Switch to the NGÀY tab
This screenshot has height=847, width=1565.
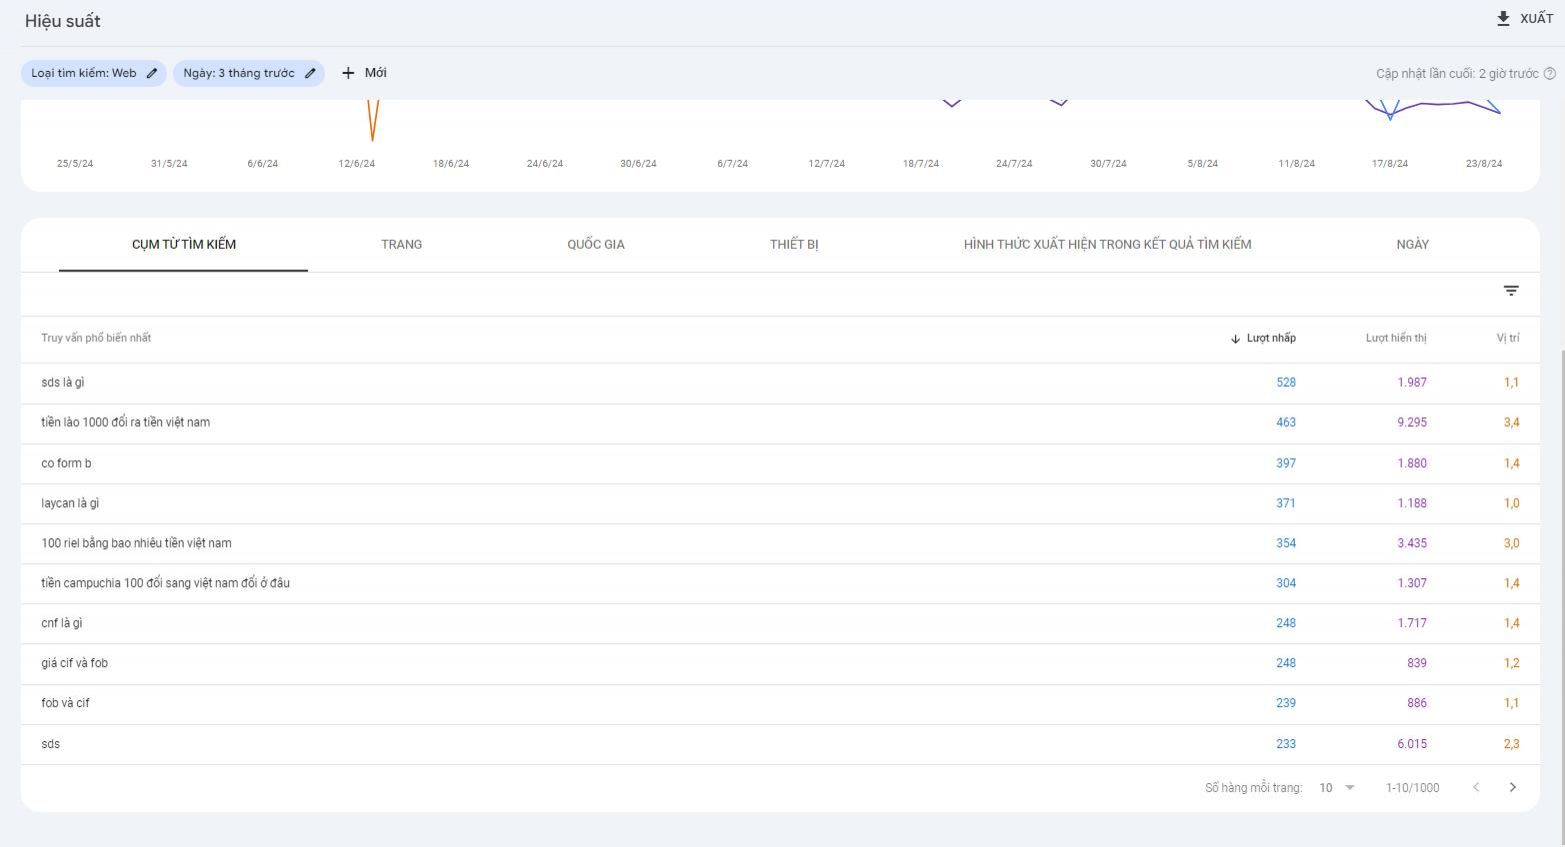(x=1412, y=244)
